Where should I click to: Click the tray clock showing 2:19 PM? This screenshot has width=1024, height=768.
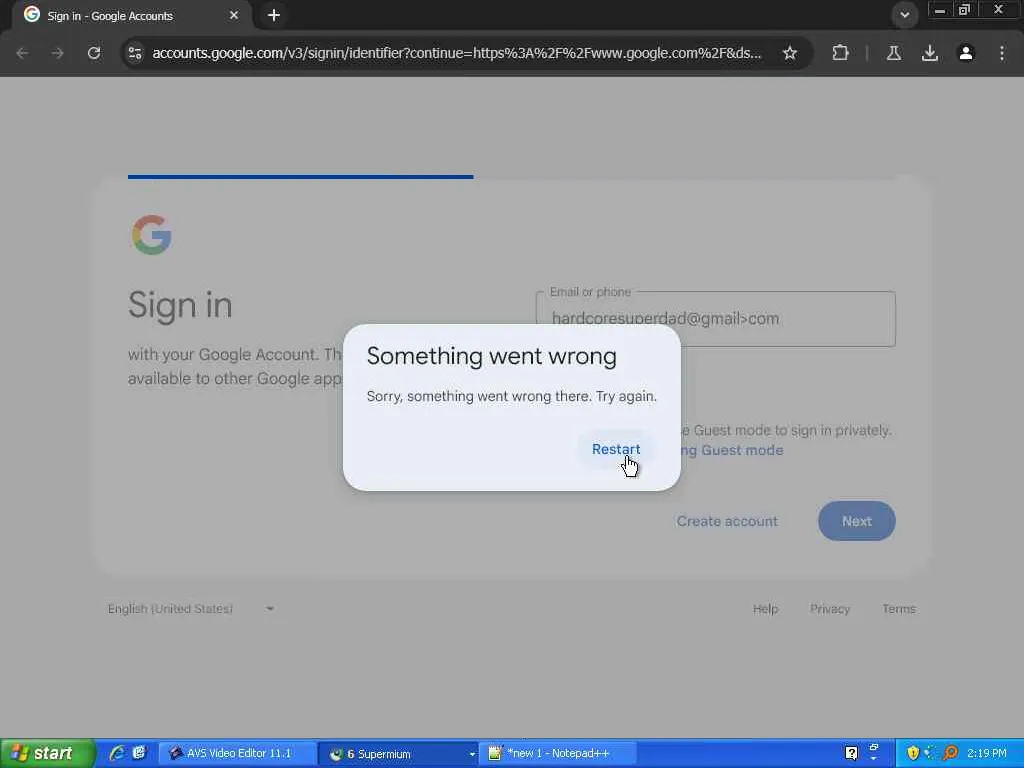pyautogui.click(x=987, y=754)
